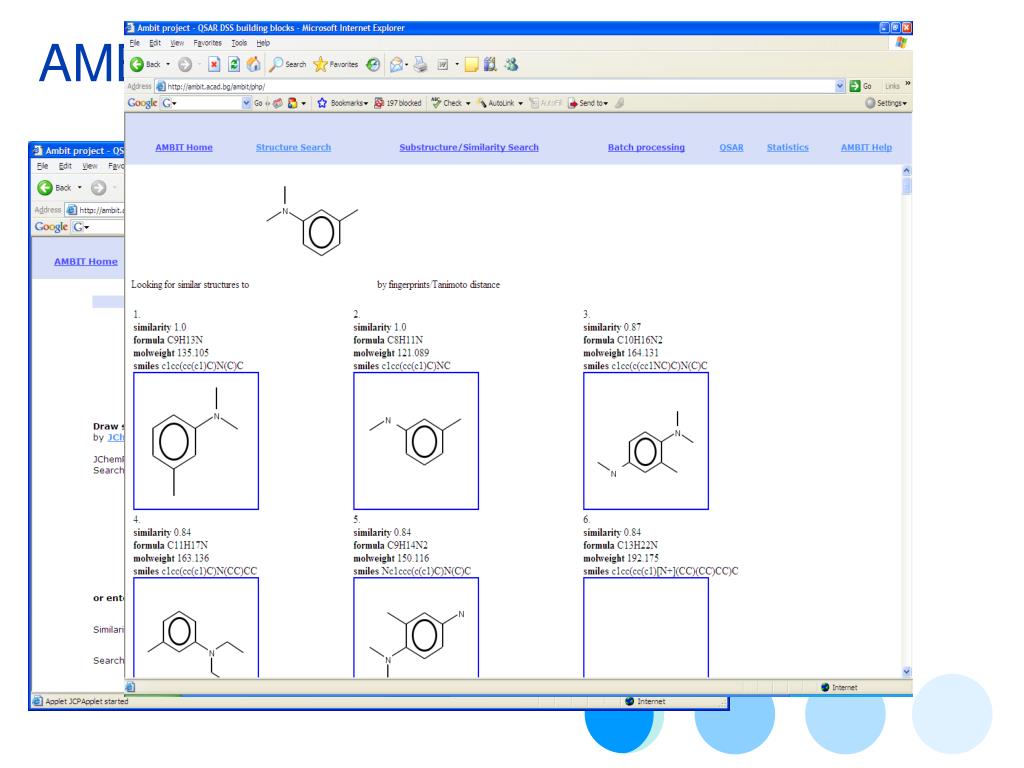Open the QSAR link
The width and height of the screenshot is (1024, 768).
tap(731, 148)
